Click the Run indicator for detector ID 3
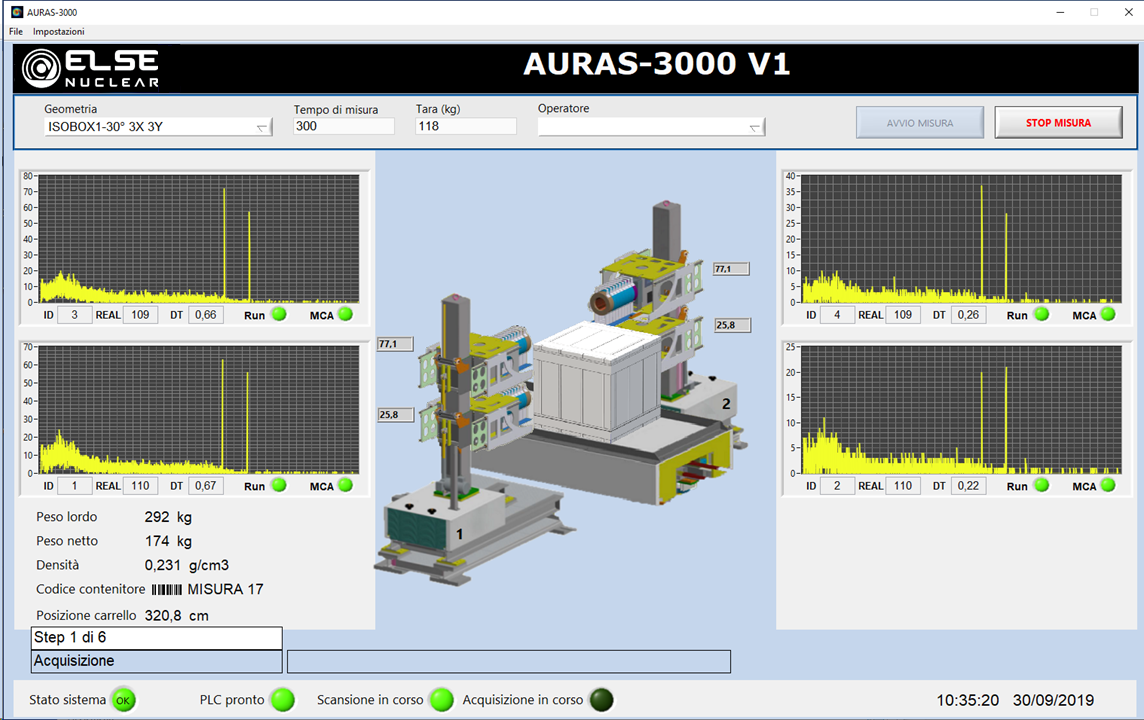The width and height of the screenshot is (1144, 720). [x=279, y=314]
